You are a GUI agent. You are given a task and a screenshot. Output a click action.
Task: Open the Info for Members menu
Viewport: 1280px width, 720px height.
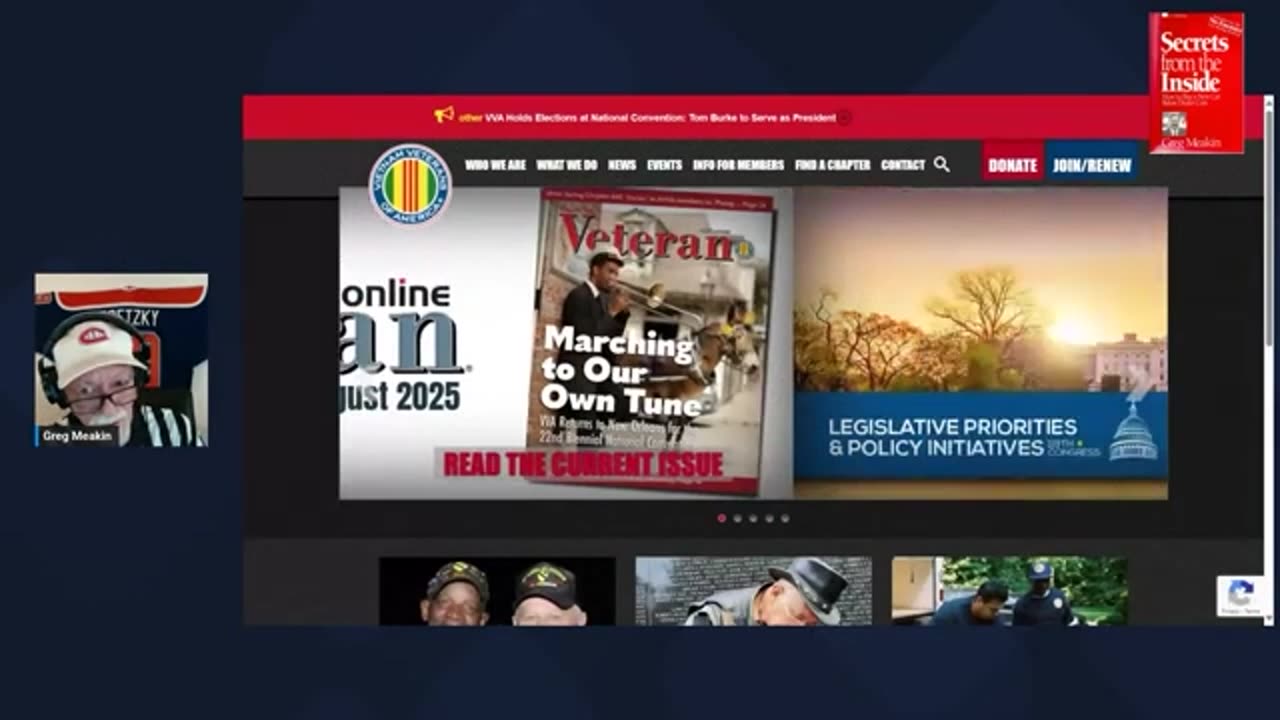(738, 165)
